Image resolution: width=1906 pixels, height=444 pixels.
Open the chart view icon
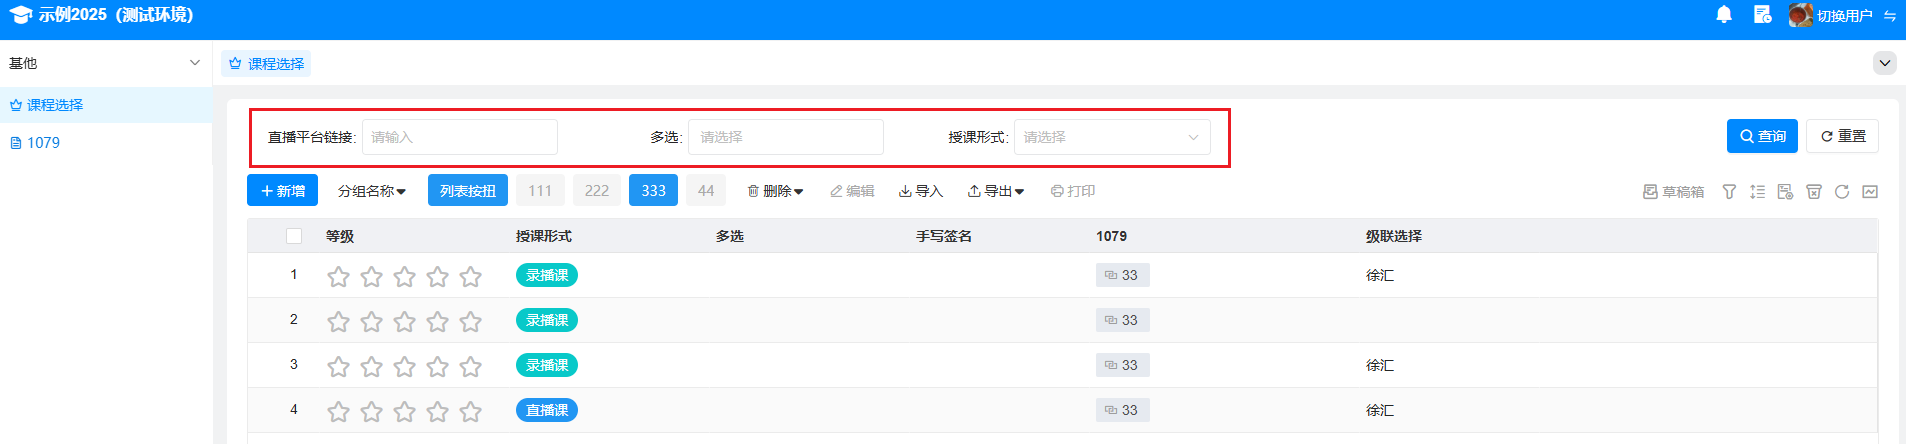(x=1870, y=192)
